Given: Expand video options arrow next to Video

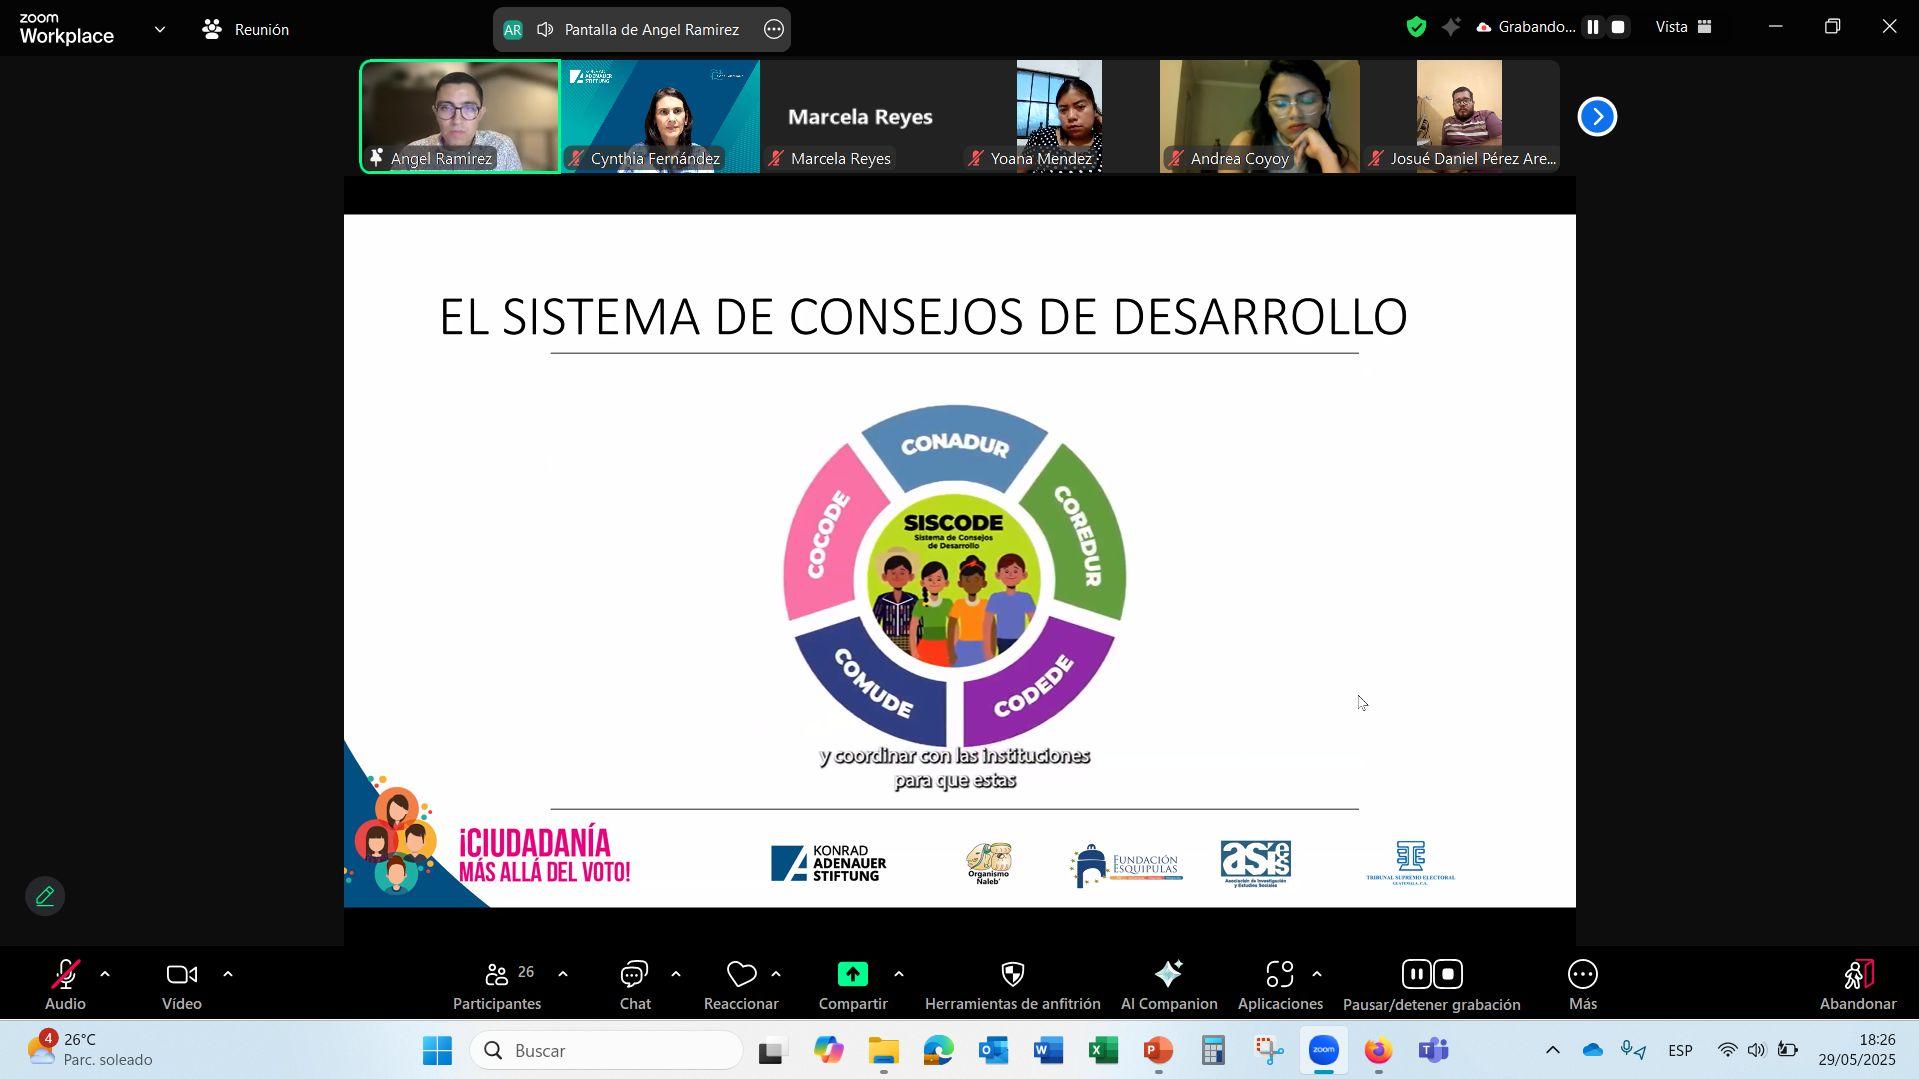Looking at the screenshot, I should (x=227, y=974).
